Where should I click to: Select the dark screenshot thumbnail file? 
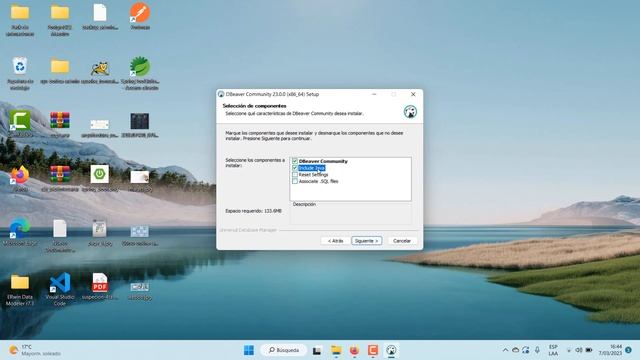point(140,124)
